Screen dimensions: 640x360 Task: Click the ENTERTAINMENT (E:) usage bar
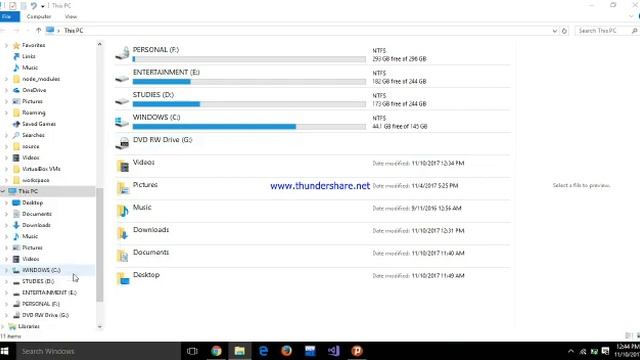pyautogui.click(x=249, y=82)
